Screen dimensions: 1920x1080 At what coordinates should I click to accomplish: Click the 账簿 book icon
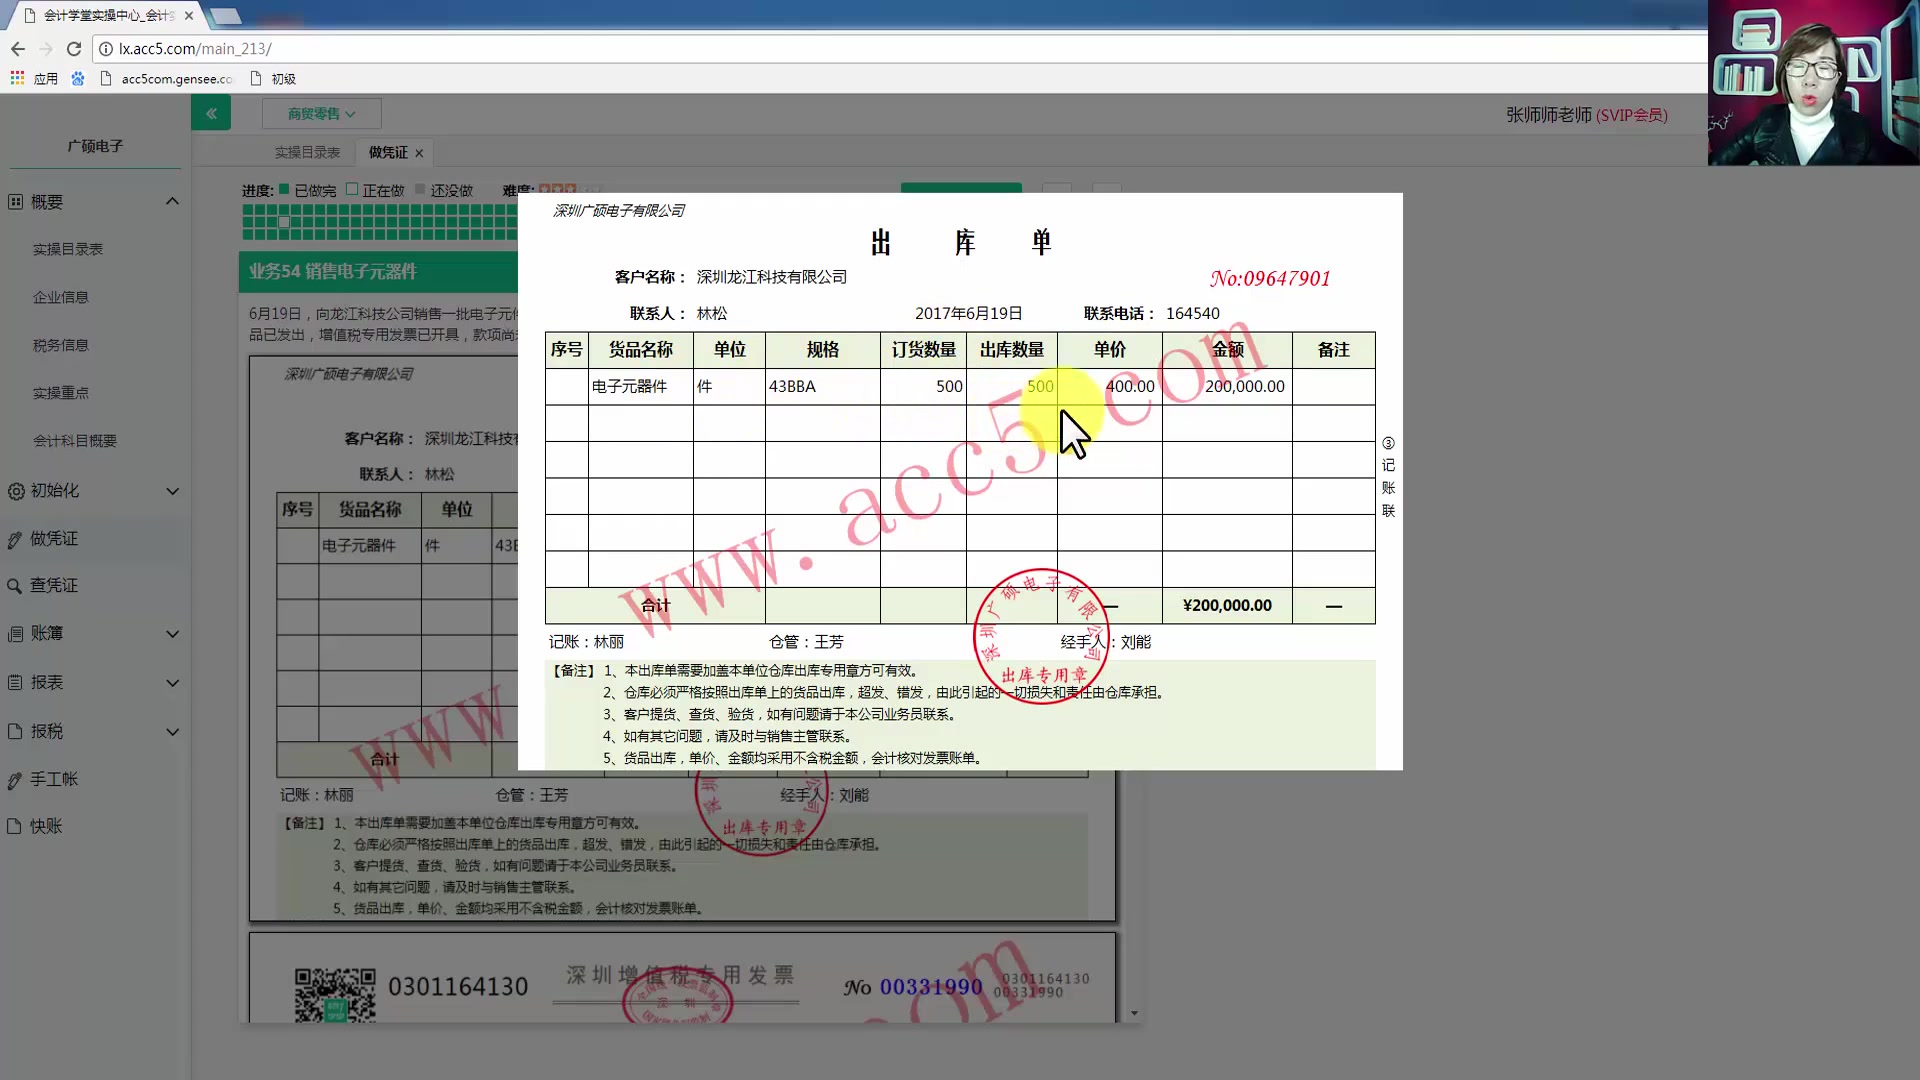15,634
